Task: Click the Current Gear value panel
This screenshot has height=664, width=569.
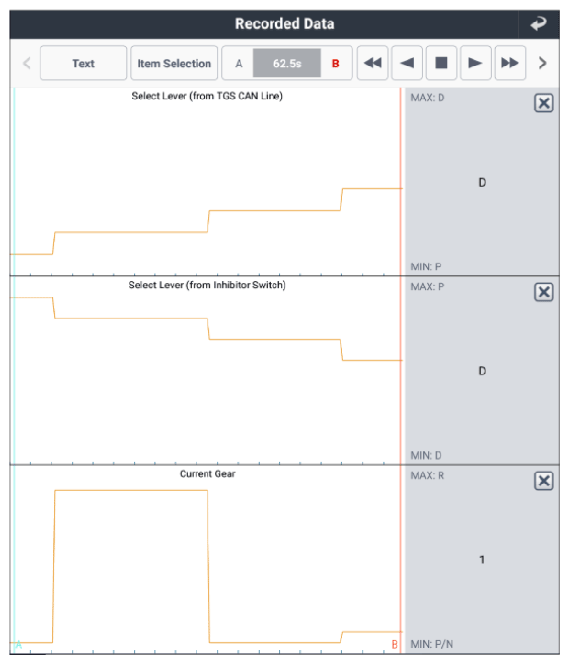Action: point(482,559)
